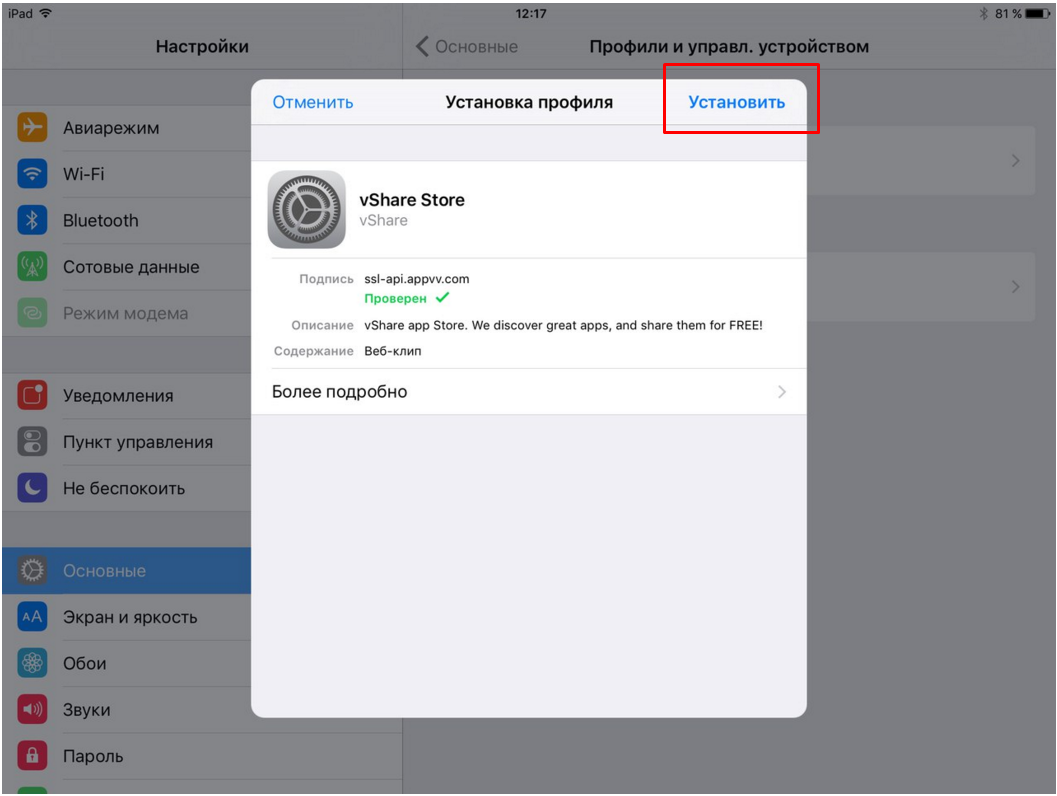The image size is (1057, 796).
Task: Tap the Звуки speaker icon
Action: [32, 710]
